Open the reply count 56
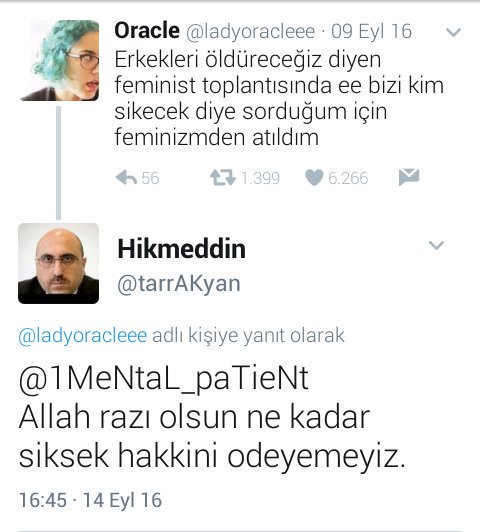This screenshot has height=532, width=480. coord(150,178)
